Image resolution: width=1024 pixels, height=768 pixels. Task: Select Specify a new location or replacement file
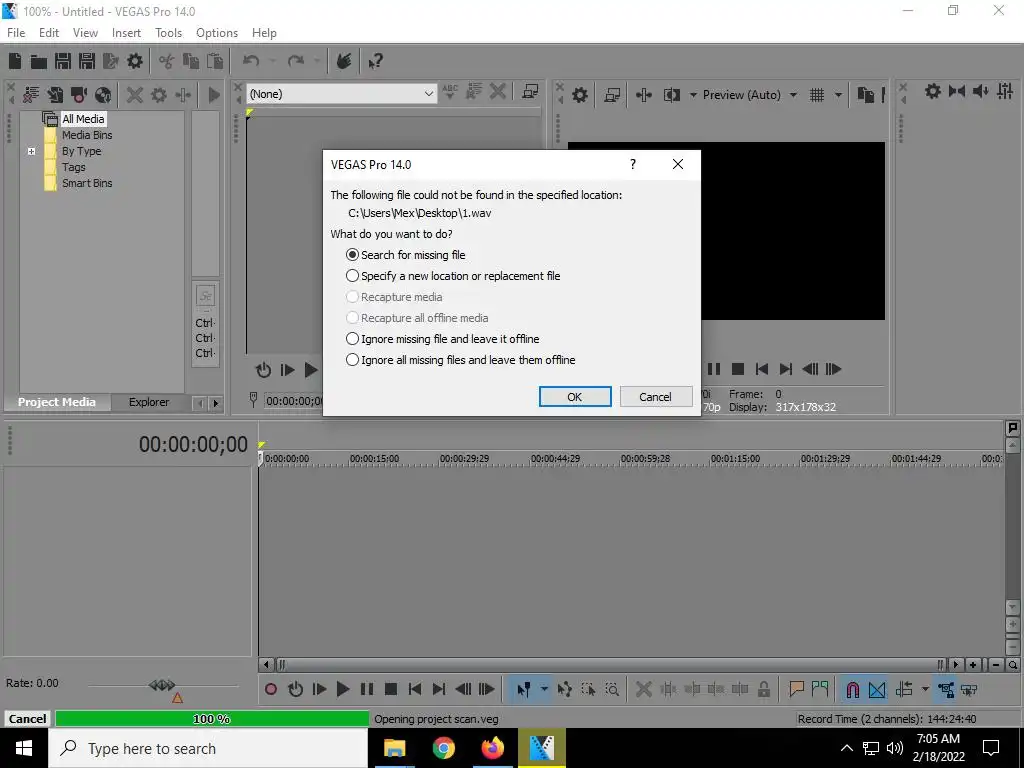pos(453,276)
